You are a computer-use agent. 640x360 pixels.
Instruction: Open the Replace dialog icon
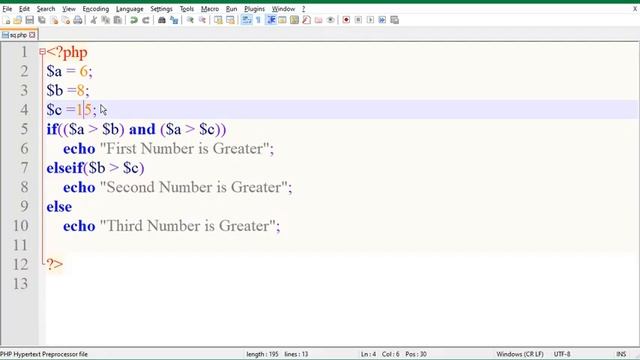(174, 20)
